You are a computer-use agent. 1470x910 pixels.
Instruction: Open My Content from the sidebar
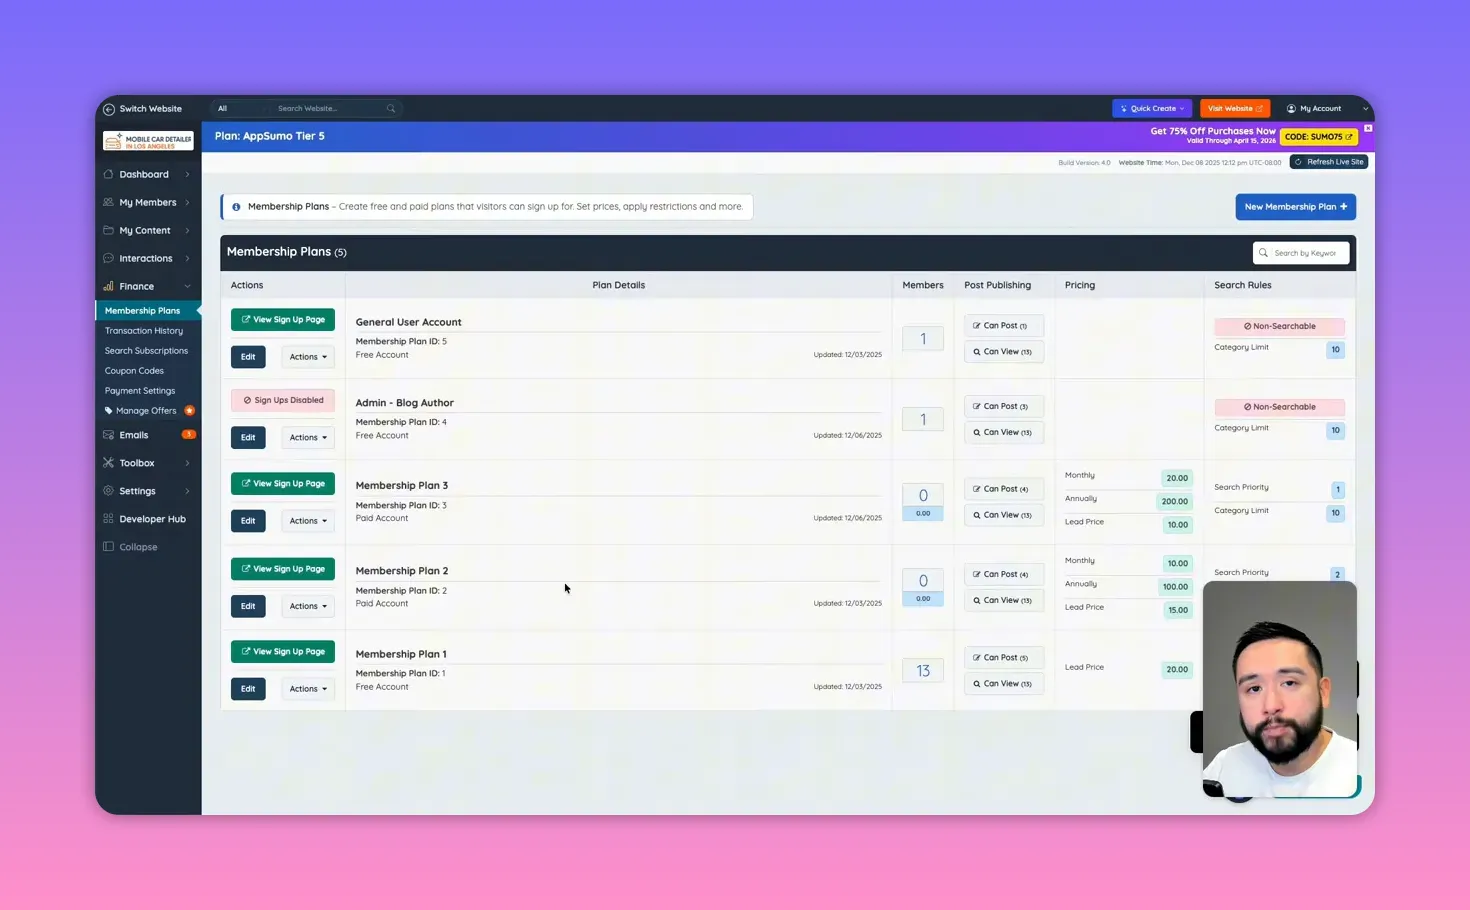coord(108,230)
